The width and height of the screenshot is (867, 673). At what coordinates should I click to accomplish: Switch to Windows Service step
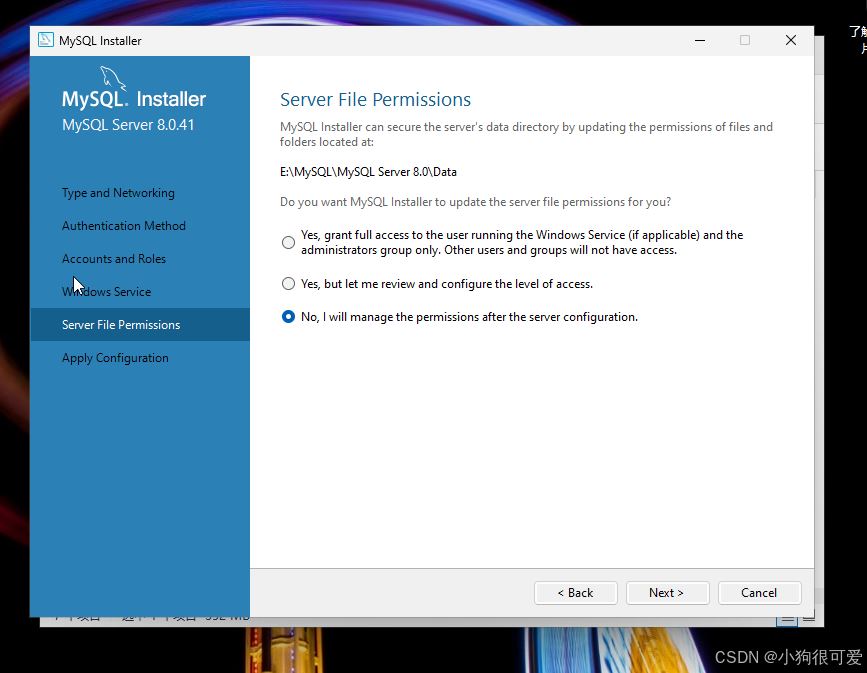tap(107, 291)
